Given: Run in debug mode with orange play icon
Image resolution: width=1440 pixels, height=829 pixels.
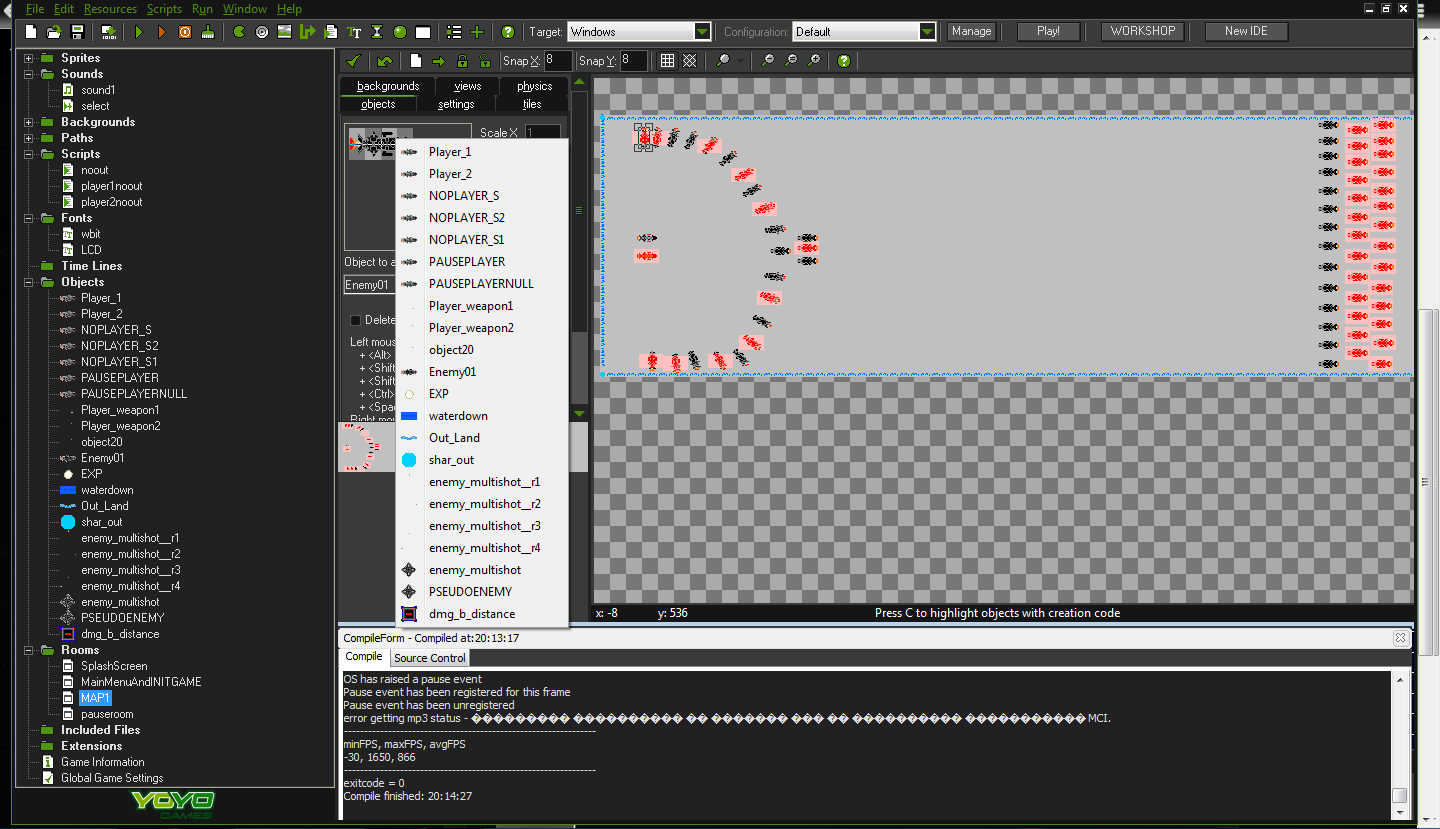Looking at the screenshot, I should click(x=162, y=32).
